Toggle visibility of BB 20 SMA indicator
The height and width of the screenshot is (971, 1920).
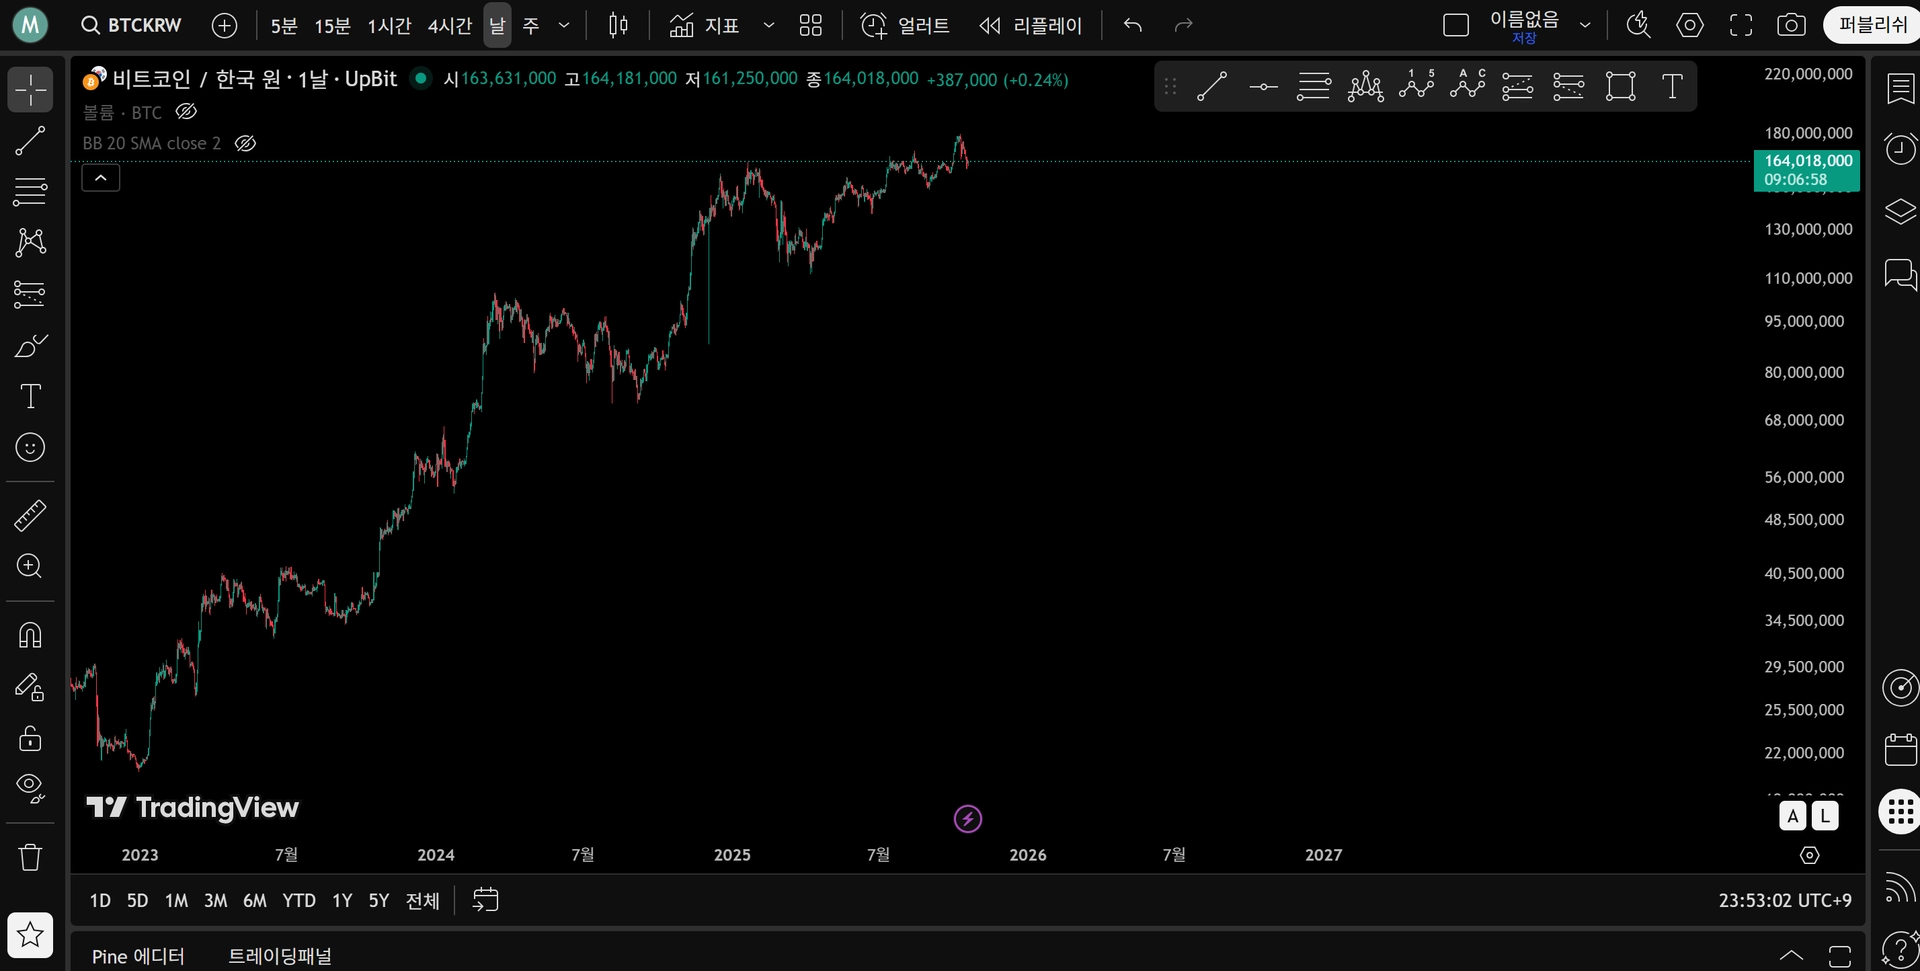[245, 143]
